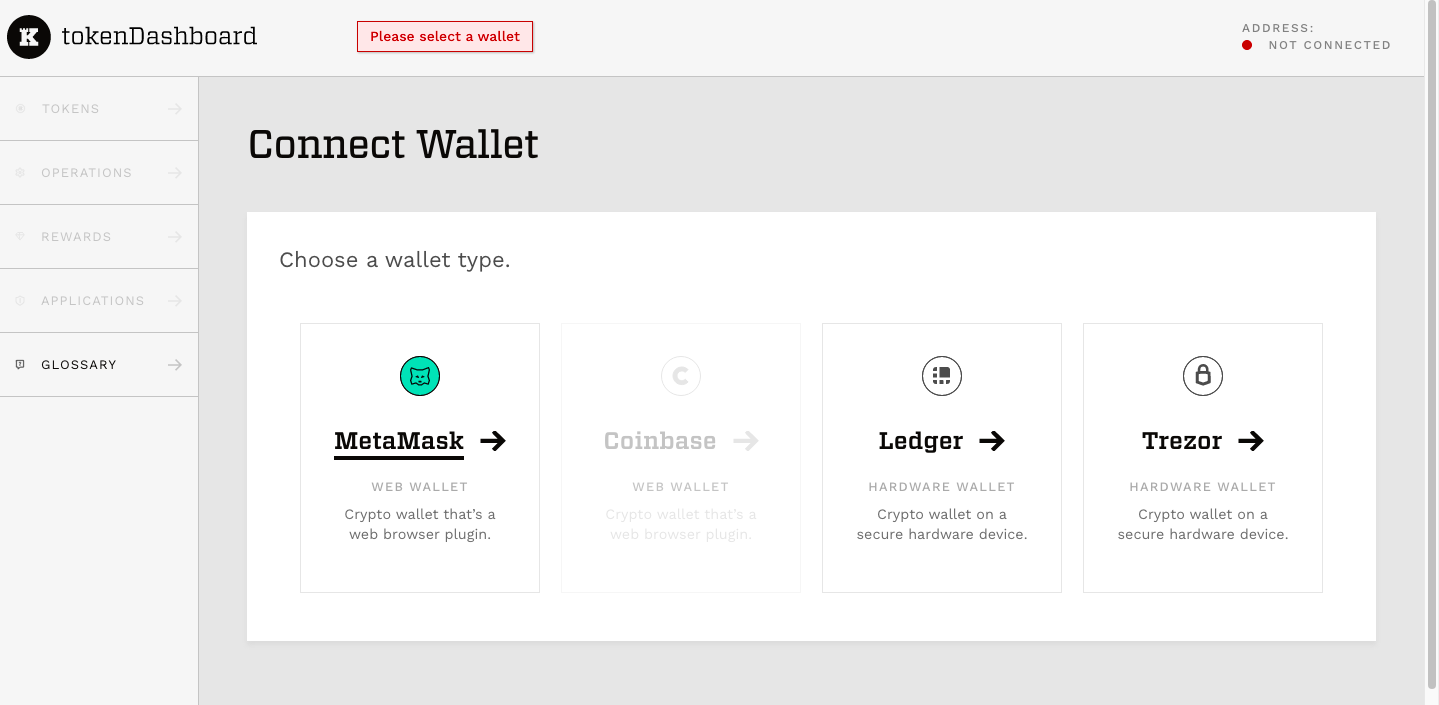Dismiss the 'Please select a wallet' alert
The height and width of the screenshot is (705, 1439).
[445, 37]
